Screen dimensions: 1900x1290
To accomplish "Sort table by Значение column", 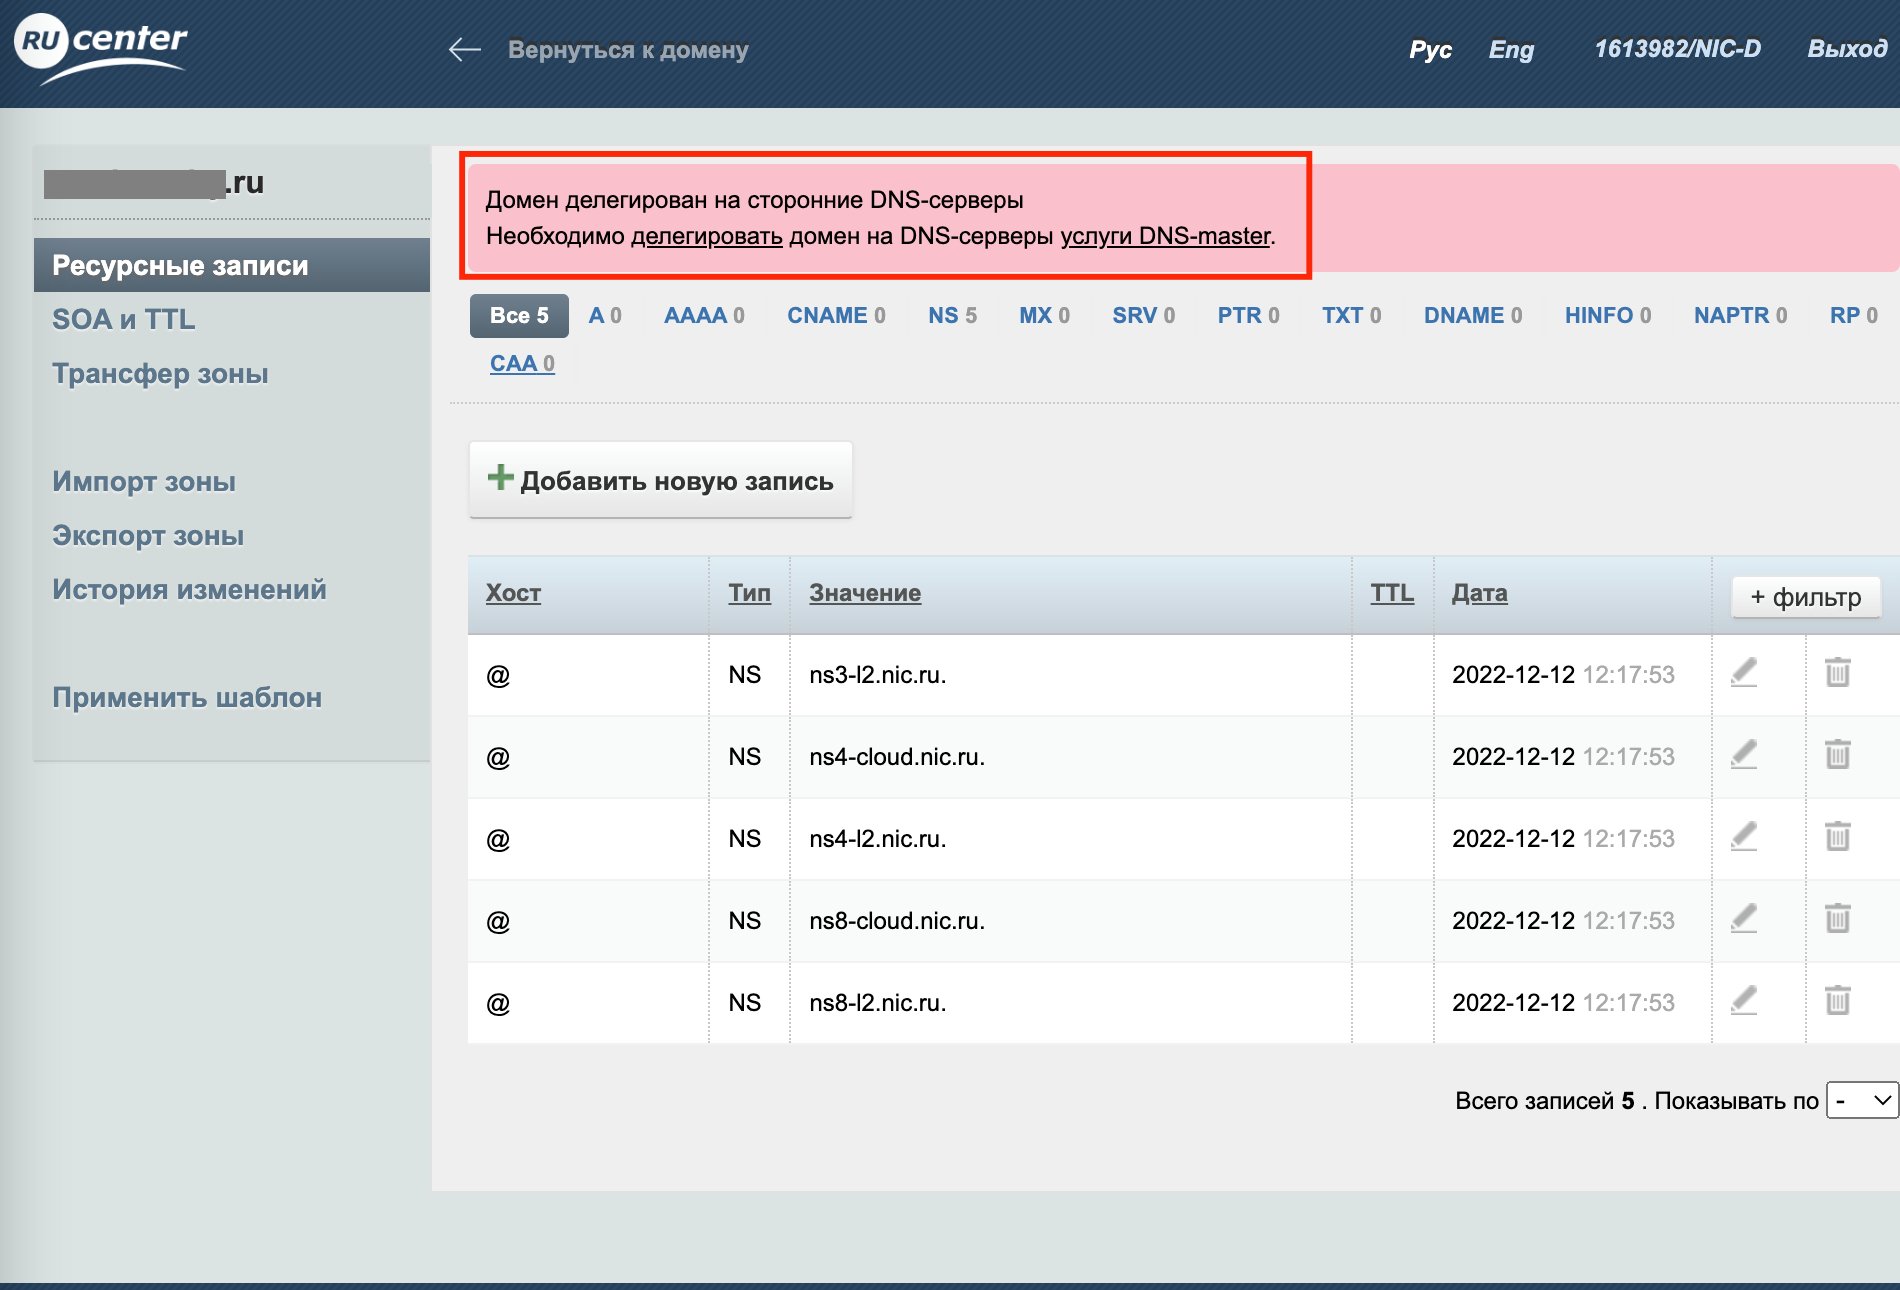I will pyautogui.click(x=865, y=593).
